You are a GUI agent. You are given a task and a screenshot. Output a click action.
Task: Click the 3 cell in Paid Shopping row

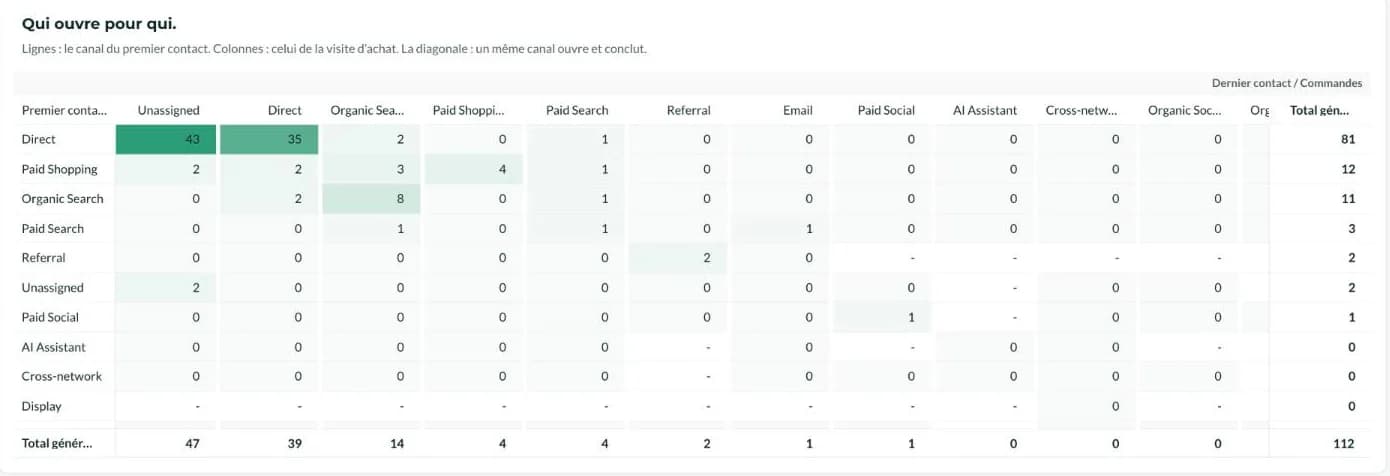pyautogui.click(x=371, y=169)
